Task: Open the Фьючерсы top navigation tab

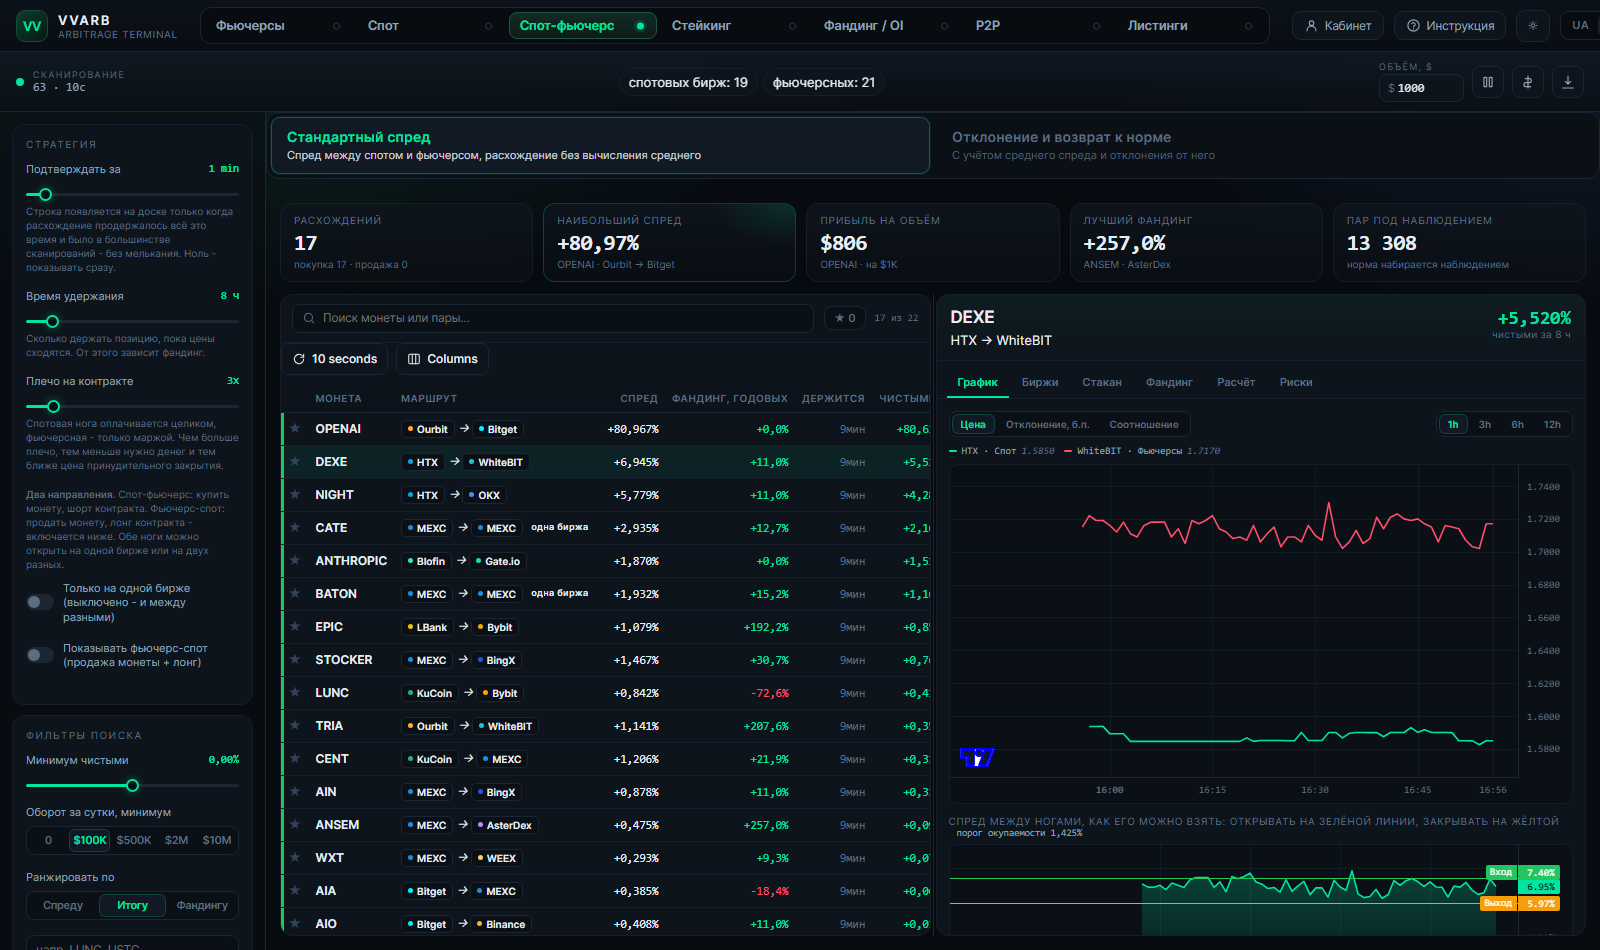Action: tap(278, 26)
